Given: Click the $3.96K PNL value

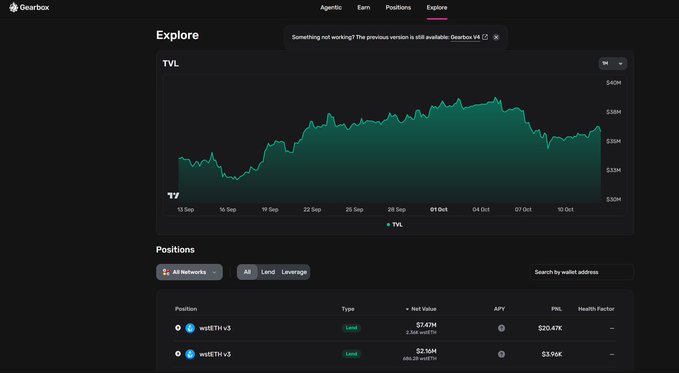Looking at the screenshot, I should (552, 354).
